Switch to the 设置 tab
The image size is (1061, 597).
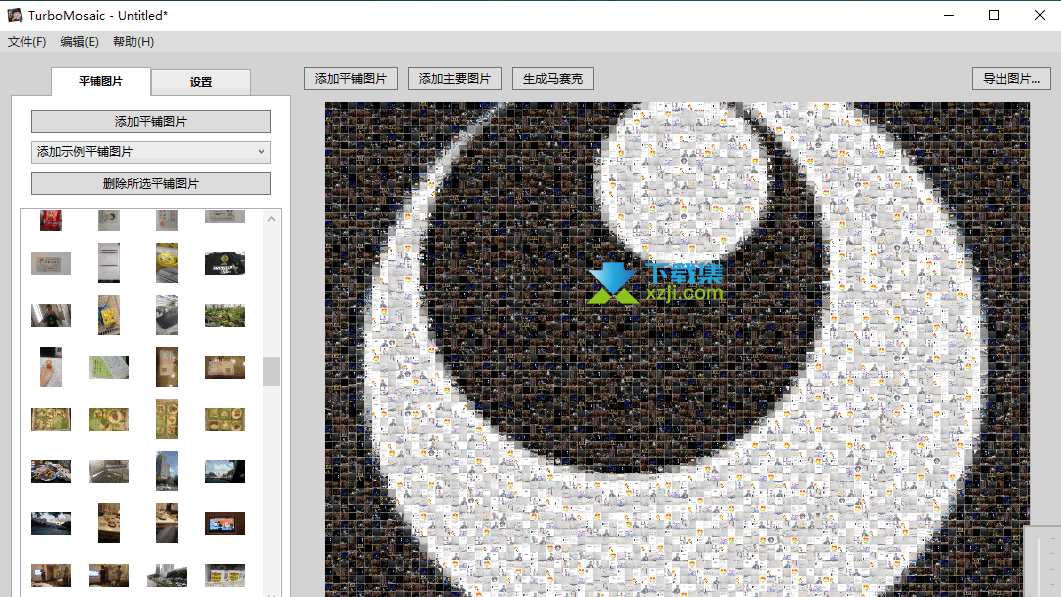(x=201, y=82)
